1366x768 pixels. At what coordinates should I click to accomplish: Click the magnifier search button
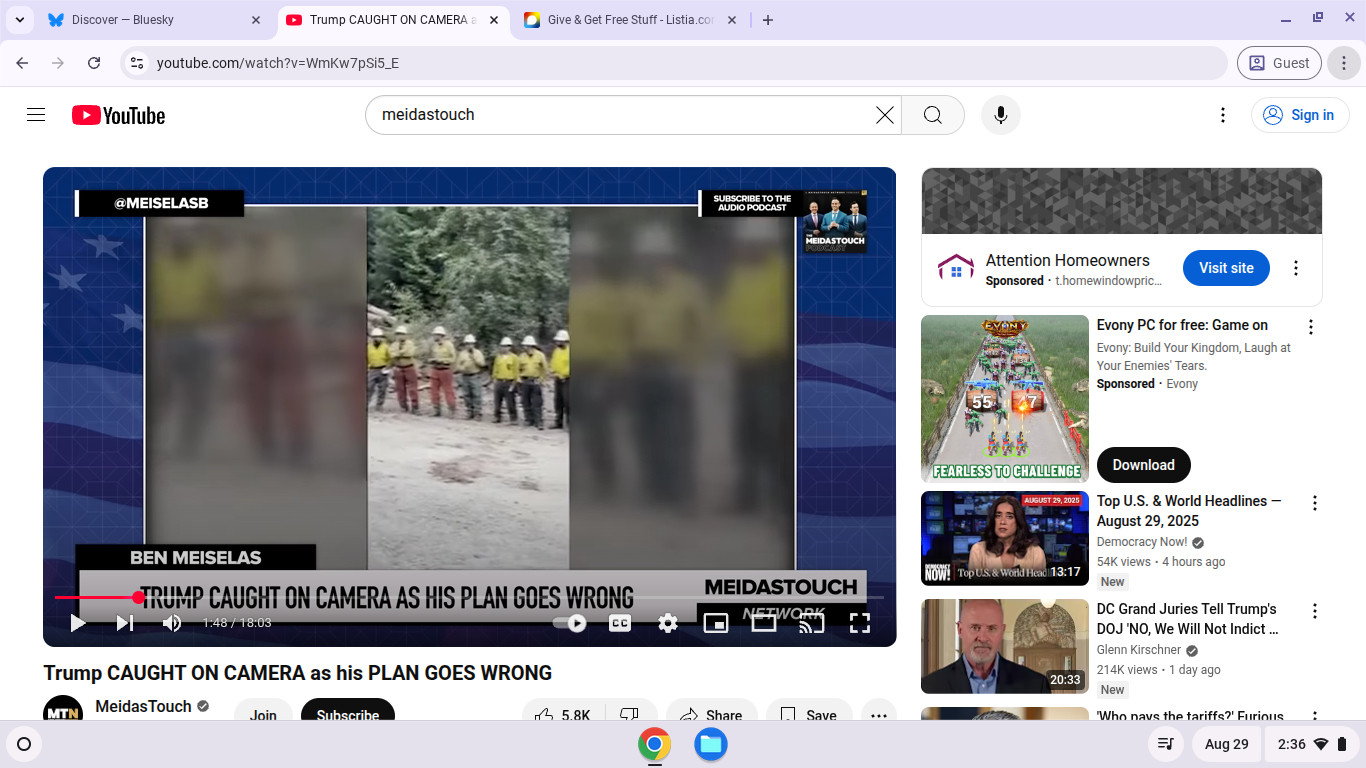tap(933, 115)
